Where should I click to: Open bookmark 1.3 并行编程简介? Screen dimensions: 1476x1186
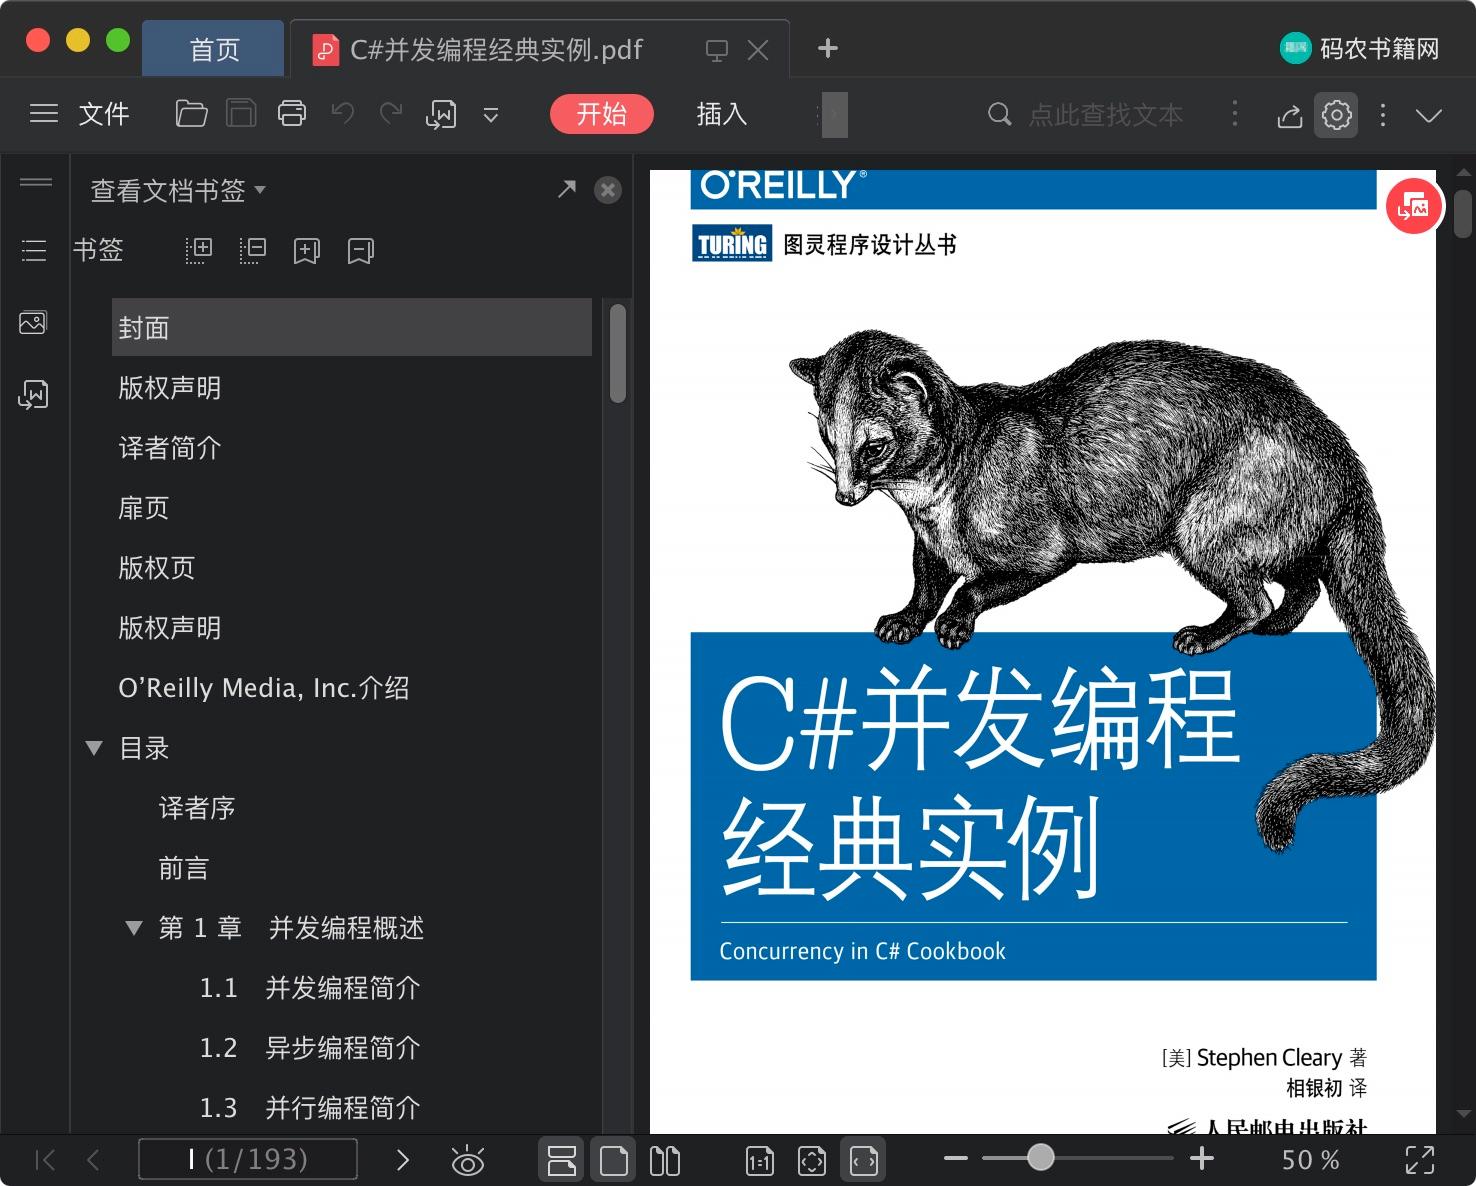point(310,1108)
